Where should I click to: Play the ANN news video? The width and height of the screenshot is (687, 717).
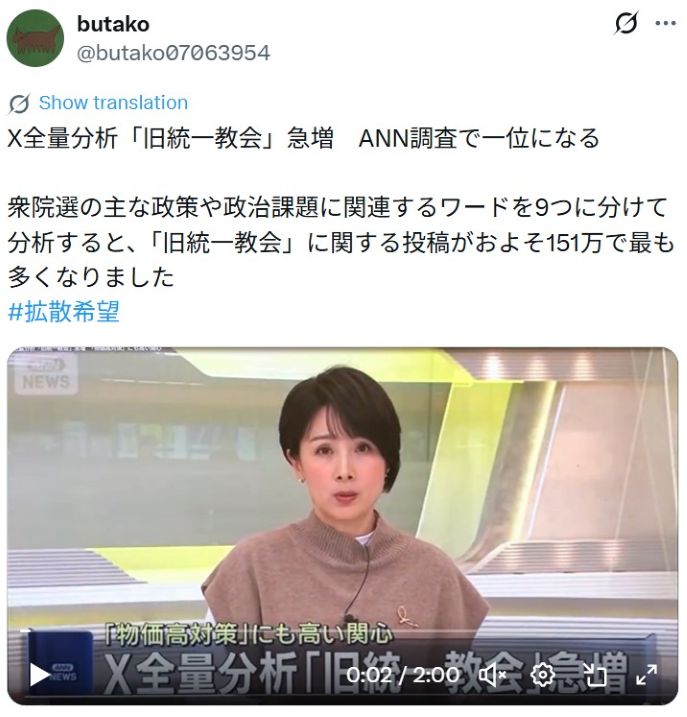point(39,675)
